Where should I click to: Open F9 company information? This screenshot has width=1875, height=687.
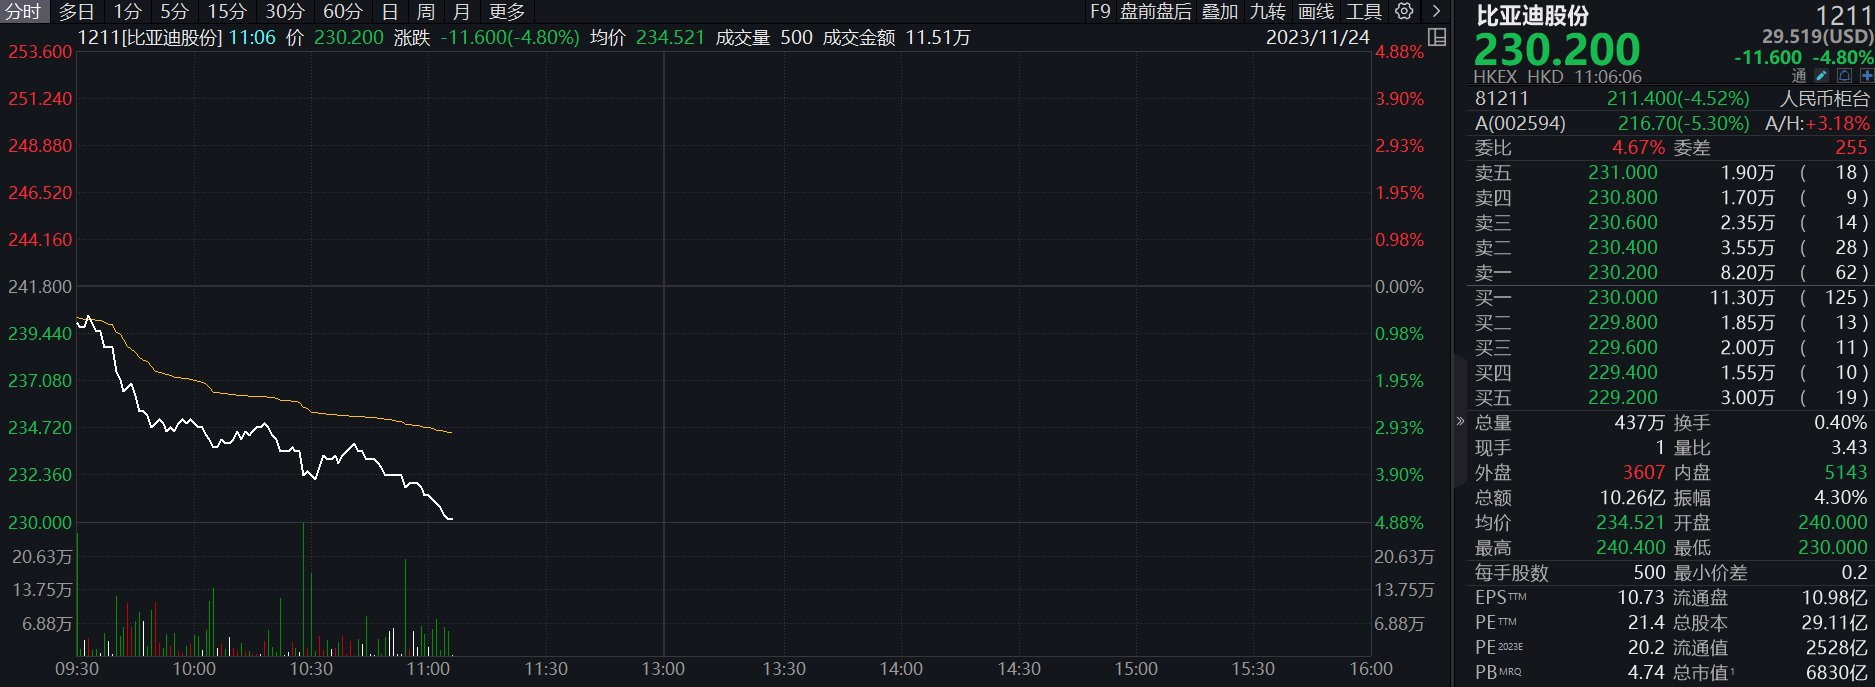[x=1100, y=12]
